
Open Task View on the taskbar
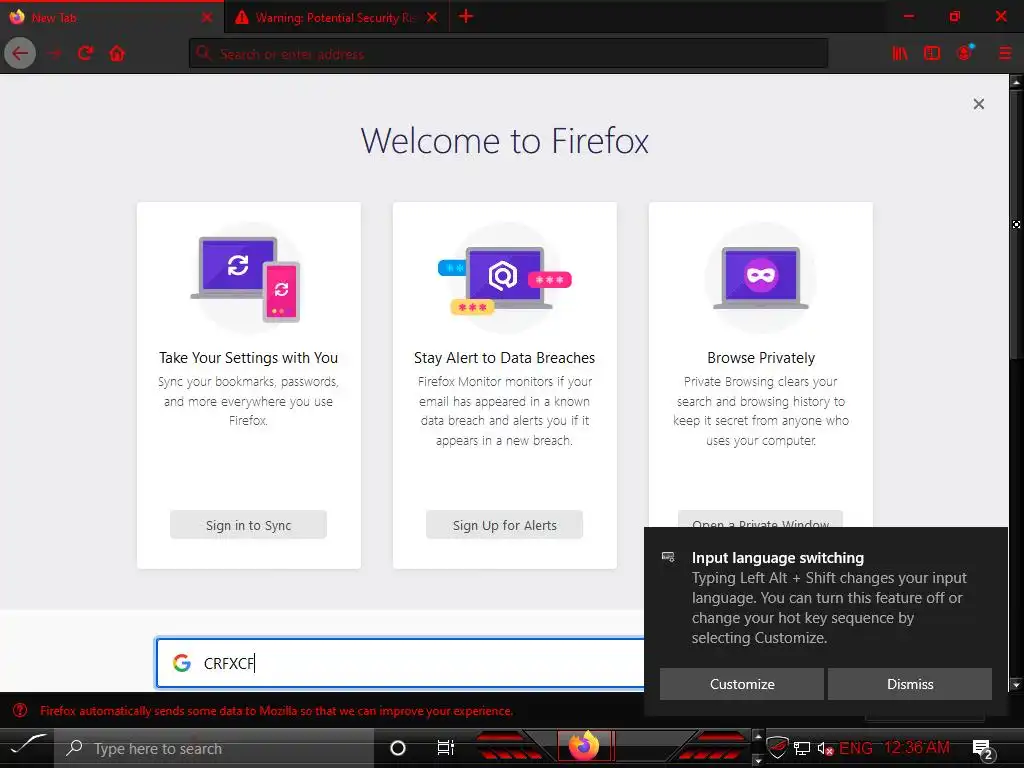[x=445, y=748]
